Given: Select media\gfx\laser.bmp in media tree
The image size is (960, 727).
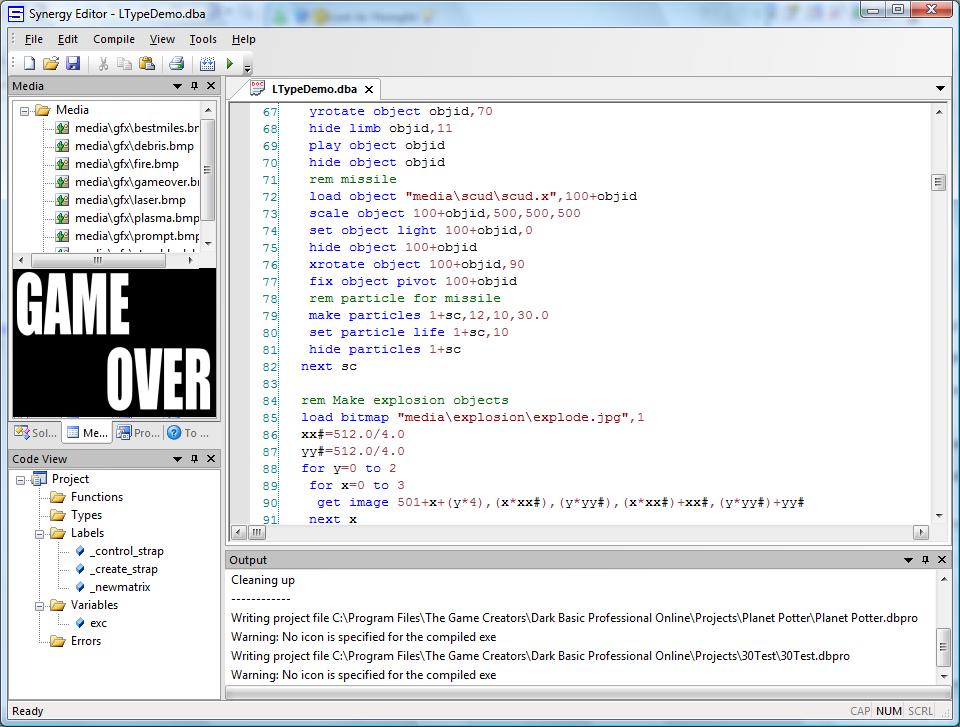Looking at the screenshot, I should click(x=130, y=200).
